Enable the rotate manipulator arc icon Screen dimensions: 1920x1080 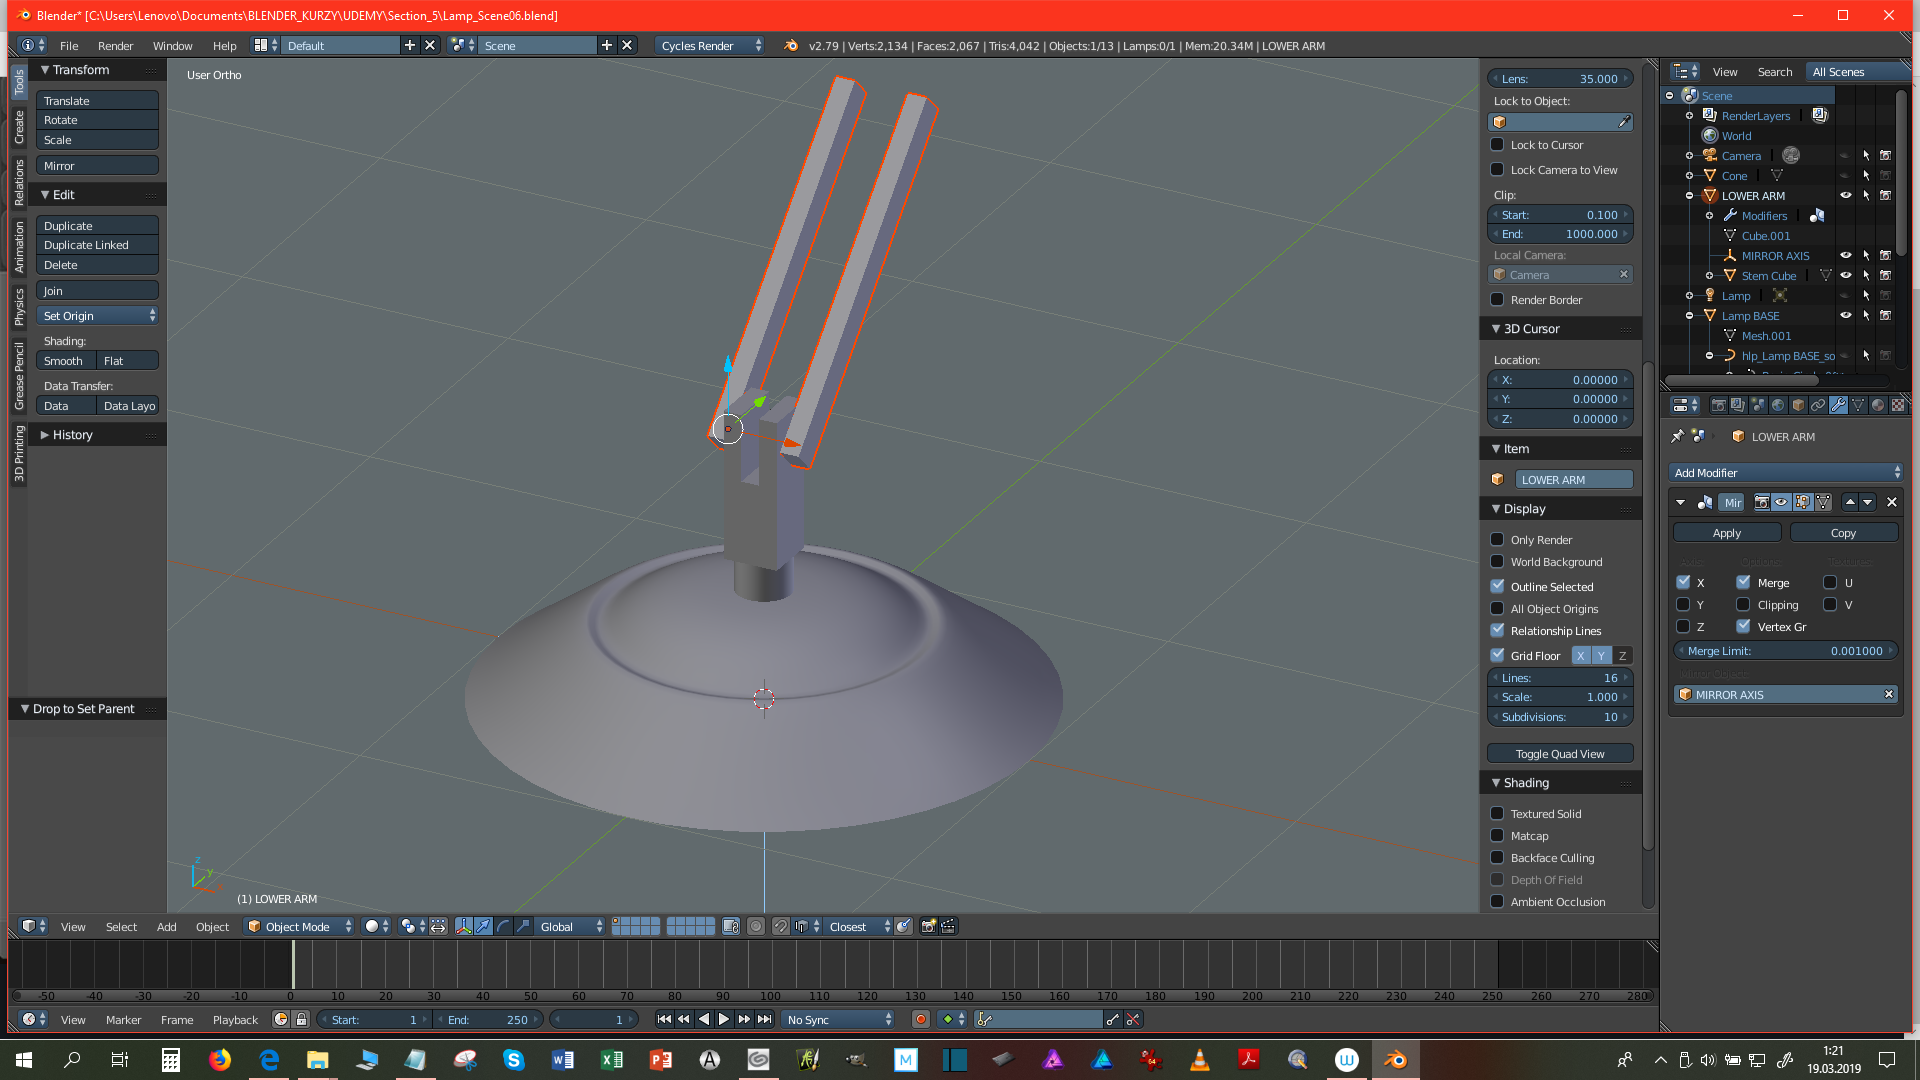click(503, 926)
